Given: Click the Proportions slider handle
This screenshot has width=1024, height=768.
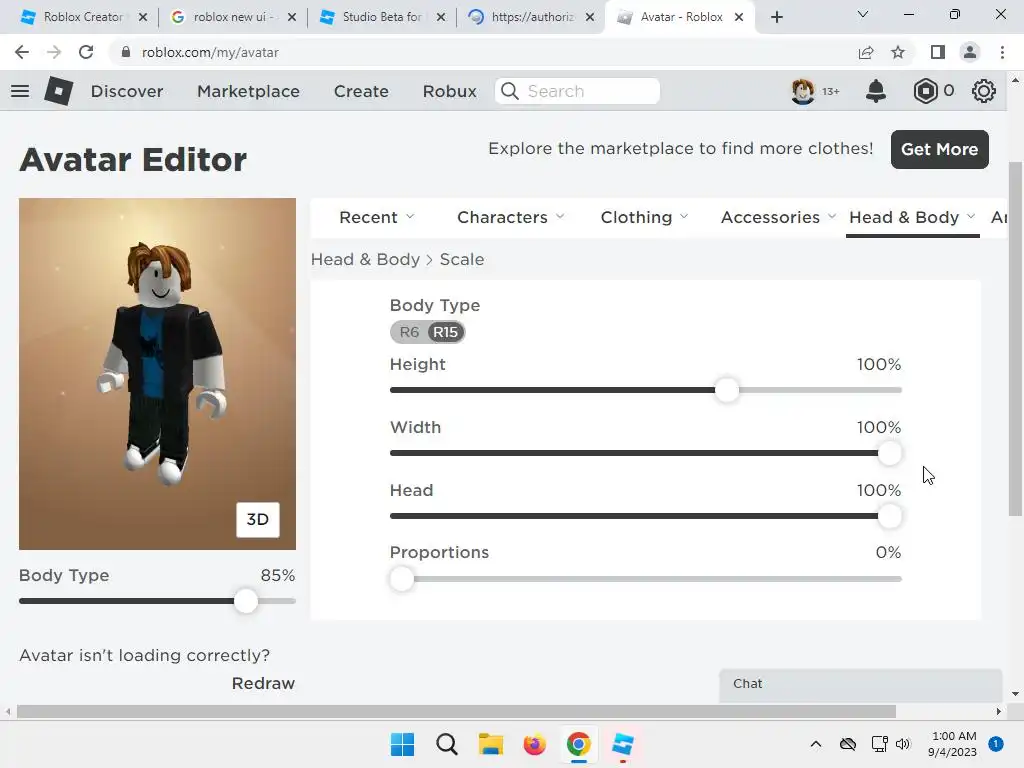Looking at the screenshot, I should pos(402,579).
